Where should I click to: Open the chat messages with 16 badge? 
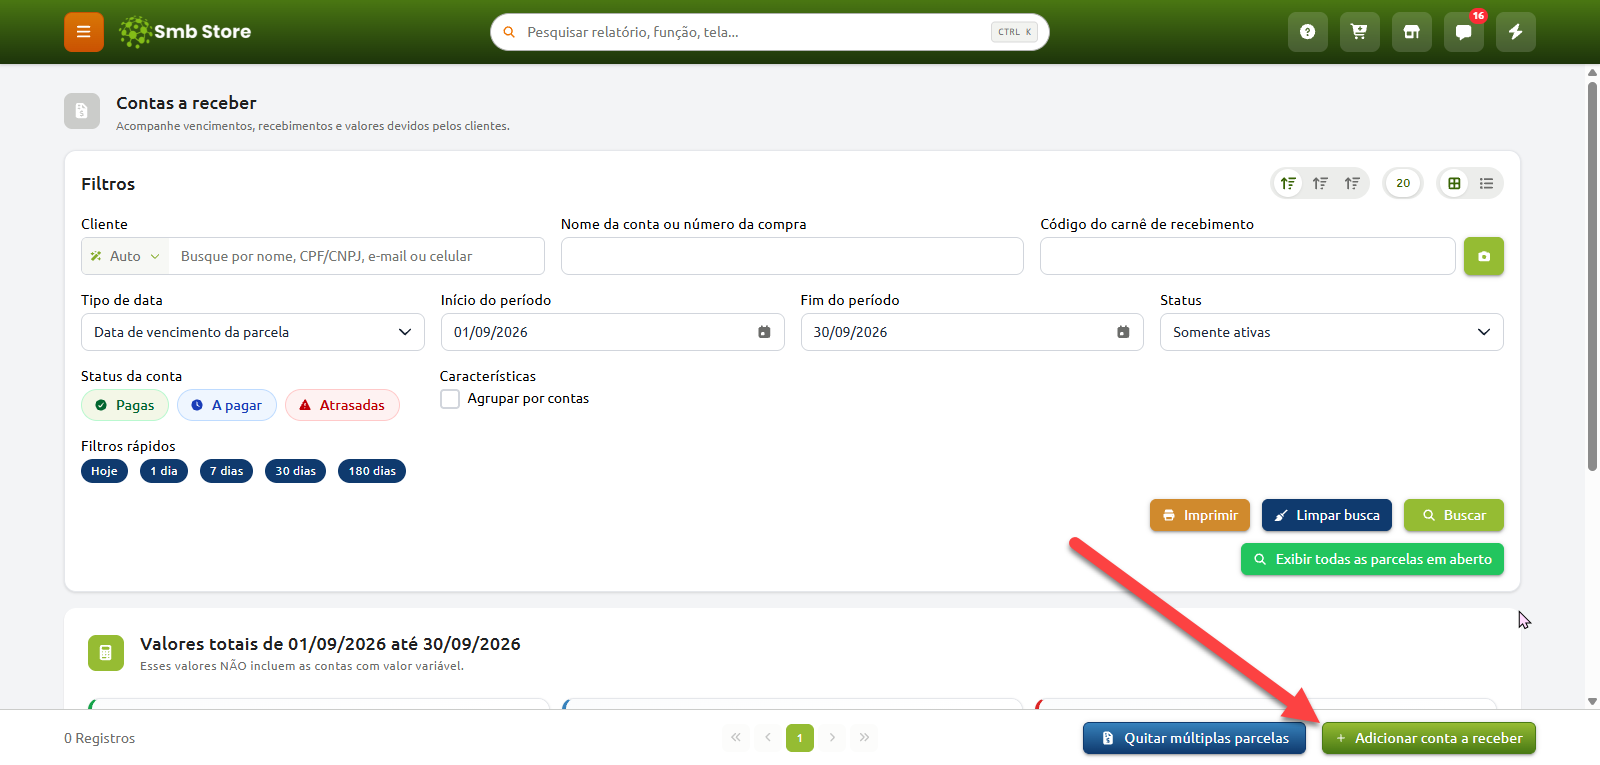pyautogui.click(x=1464, y=32)
